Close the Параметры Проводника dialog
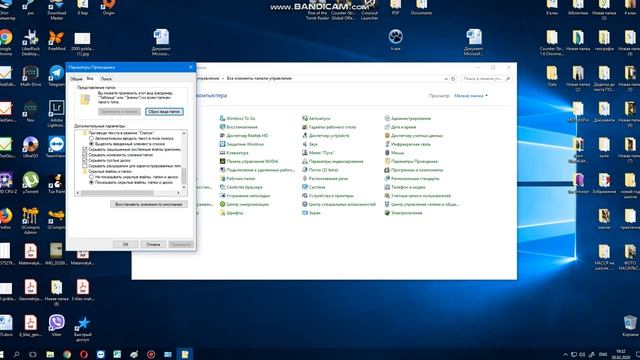 click(x=191, y=67)
